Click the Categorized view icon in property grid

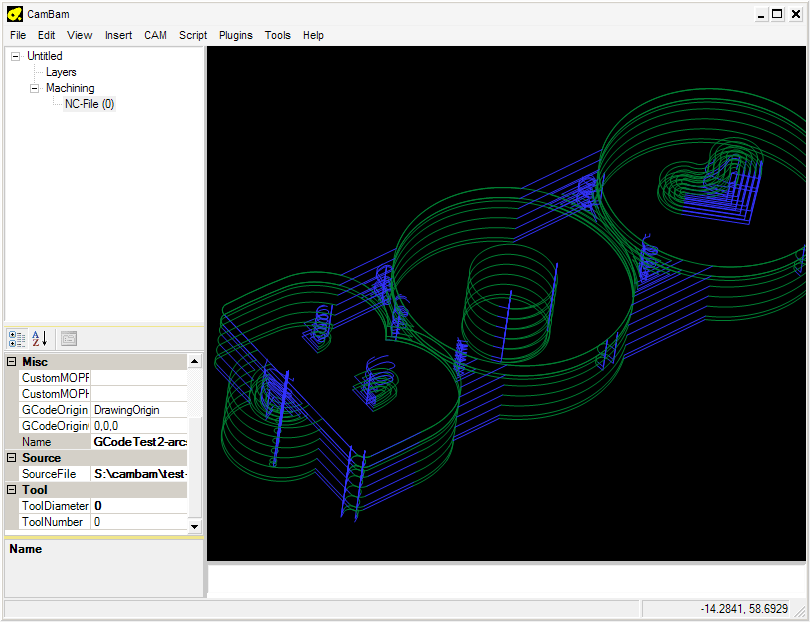[17, 338]
